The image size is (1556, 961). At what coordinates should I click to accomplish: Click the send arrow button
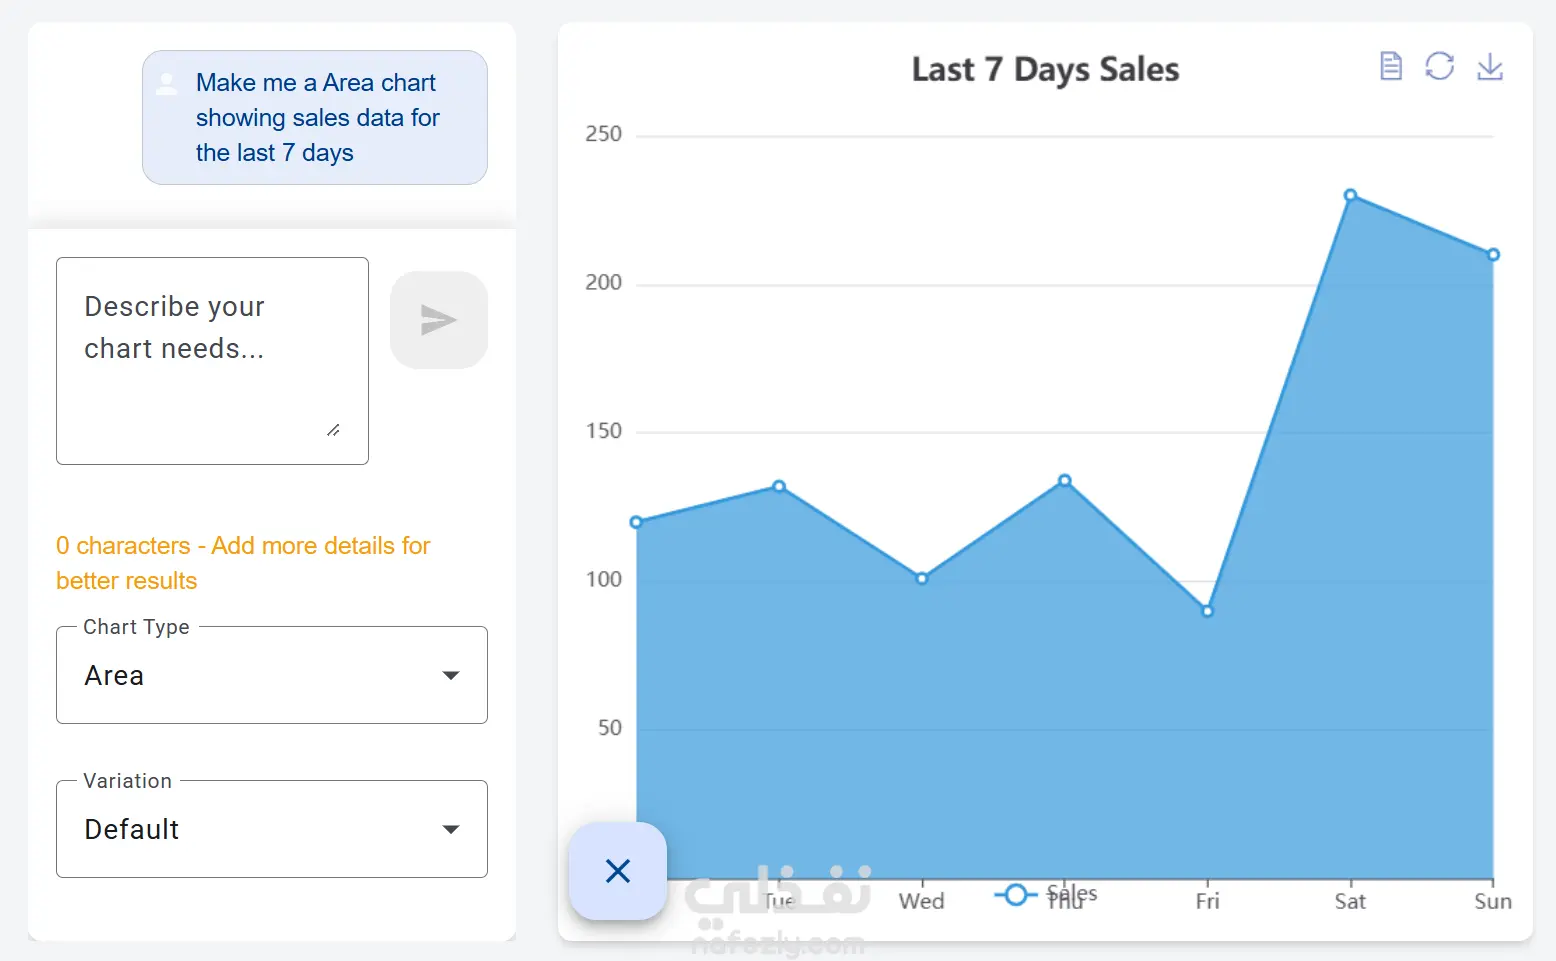click(x=439, y=320)
